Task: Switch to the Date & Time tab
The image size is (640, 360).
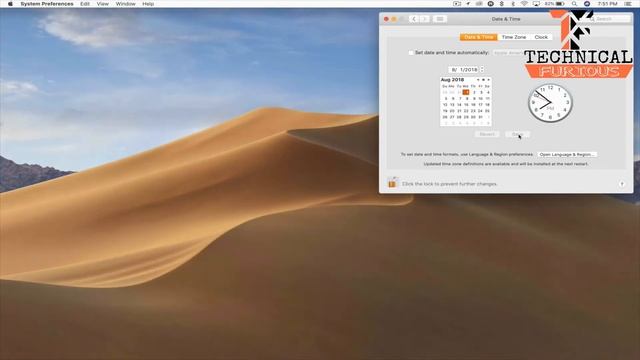Action: click(479, 37)
